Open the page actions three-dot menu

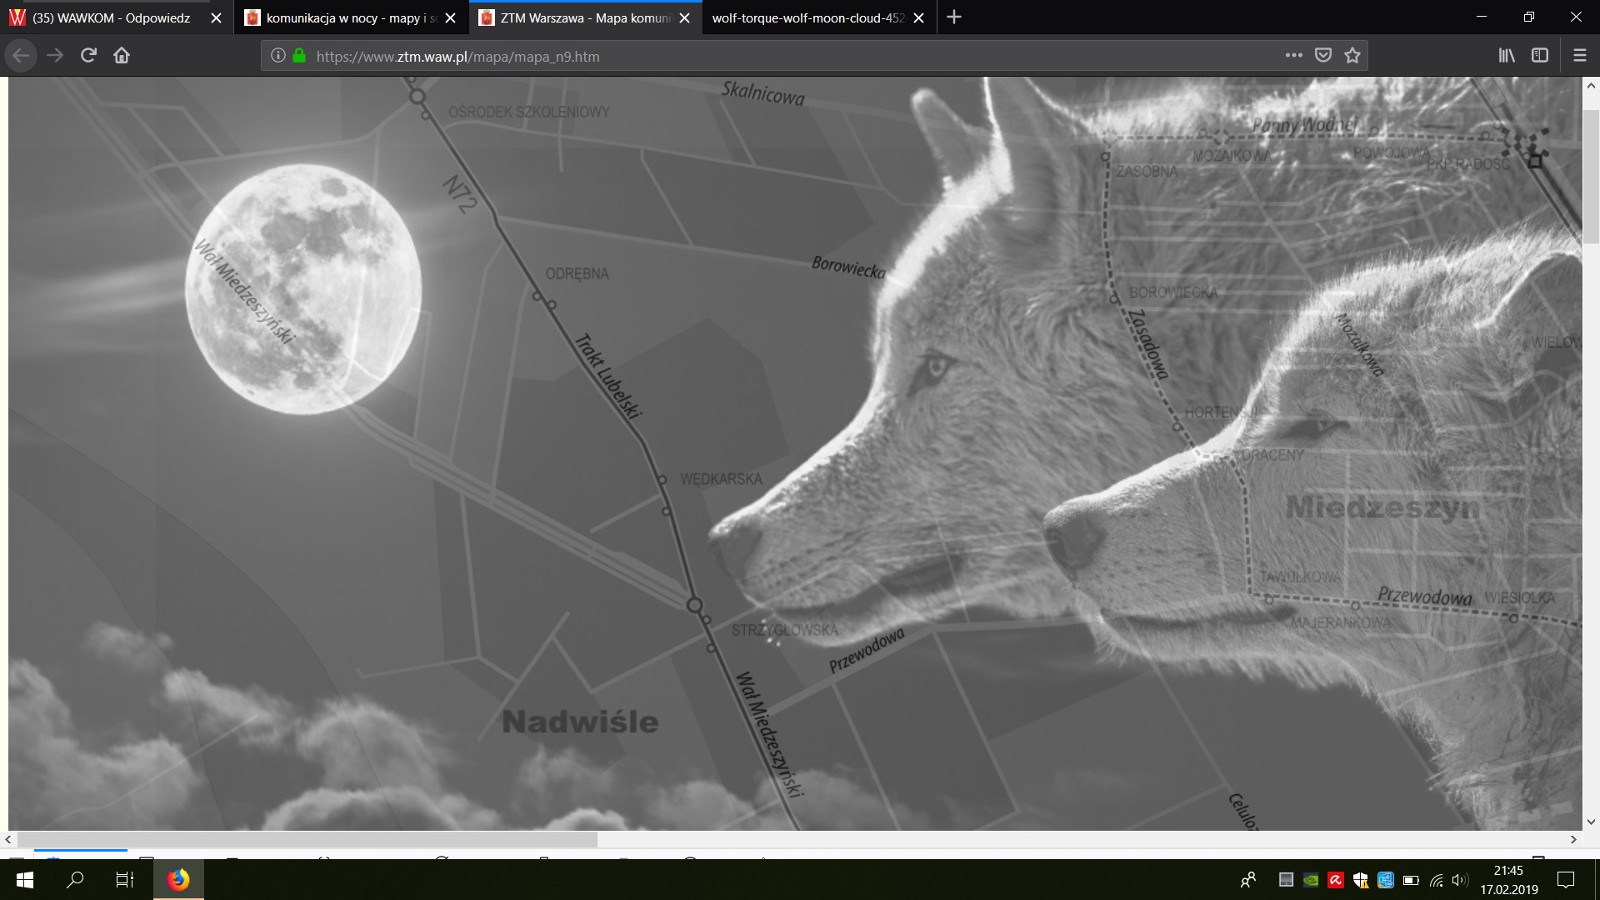click(x=1293, y=56)
